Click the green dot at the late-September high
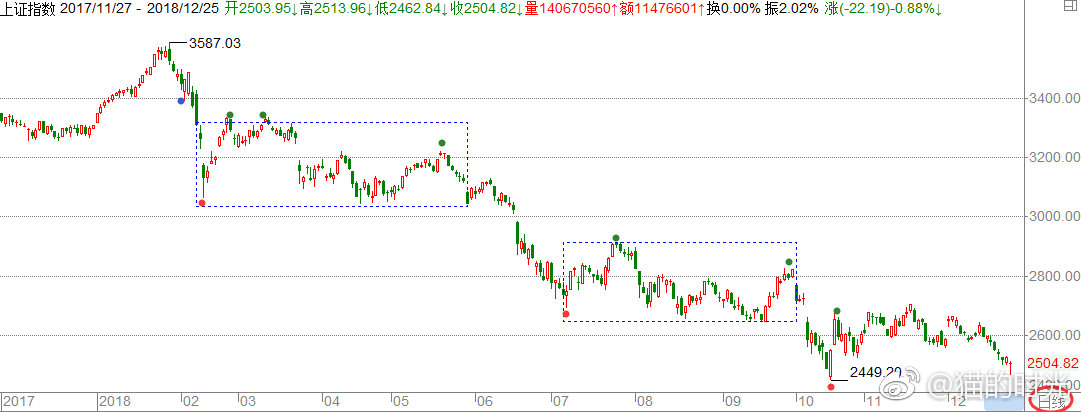This screenshot has height=412, width=1081. click(789, 262)
